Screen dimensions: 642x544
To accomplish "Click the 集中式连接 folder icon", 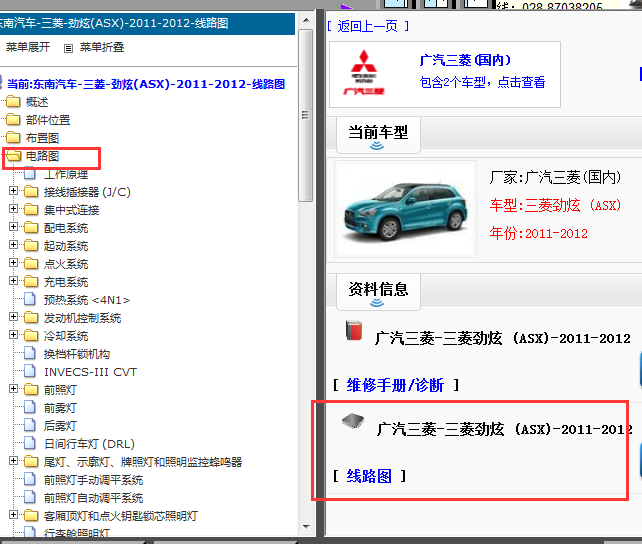I will pos(31,209).
